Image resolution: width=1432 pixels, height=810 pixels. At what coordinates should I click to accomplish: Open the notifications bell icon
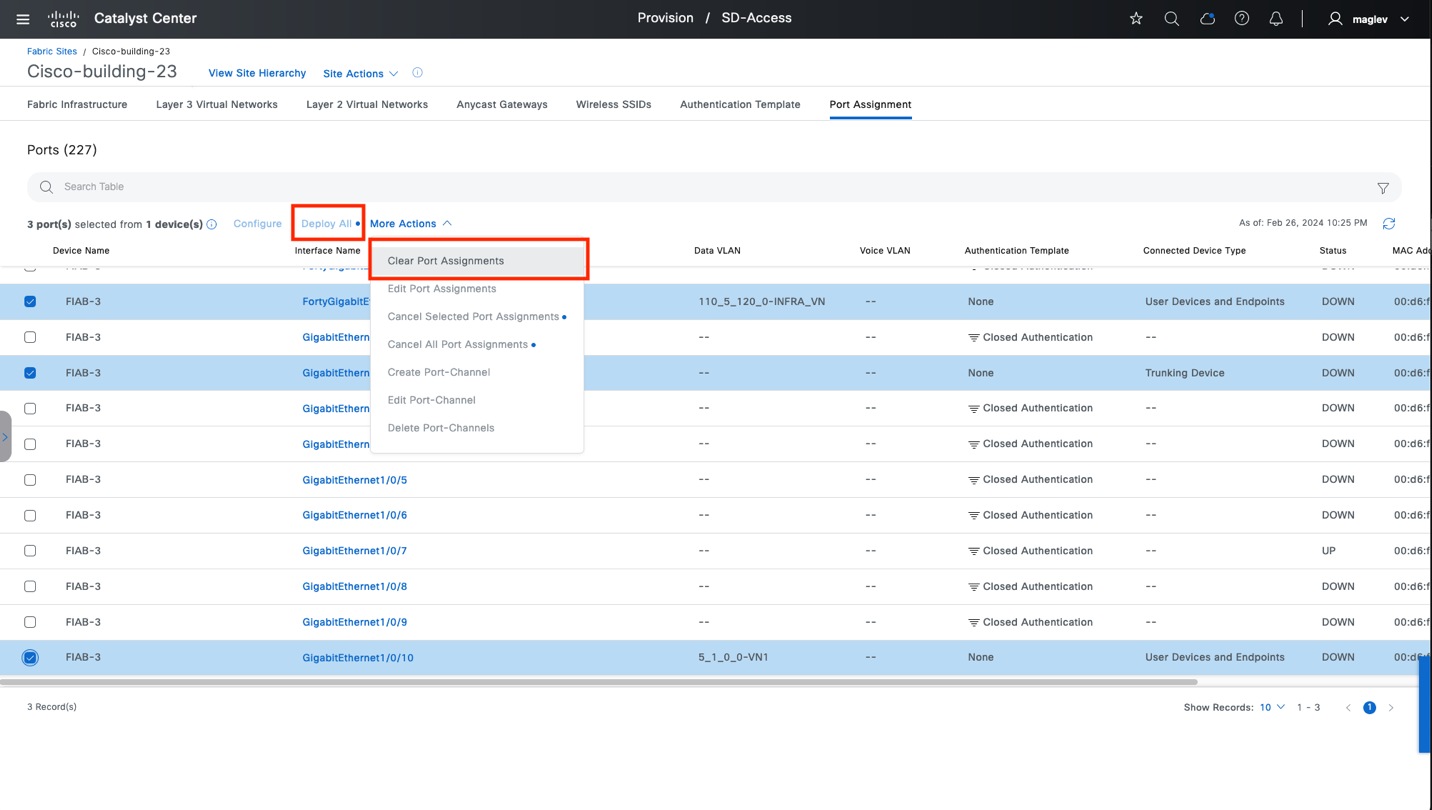tap(1276, 19)
